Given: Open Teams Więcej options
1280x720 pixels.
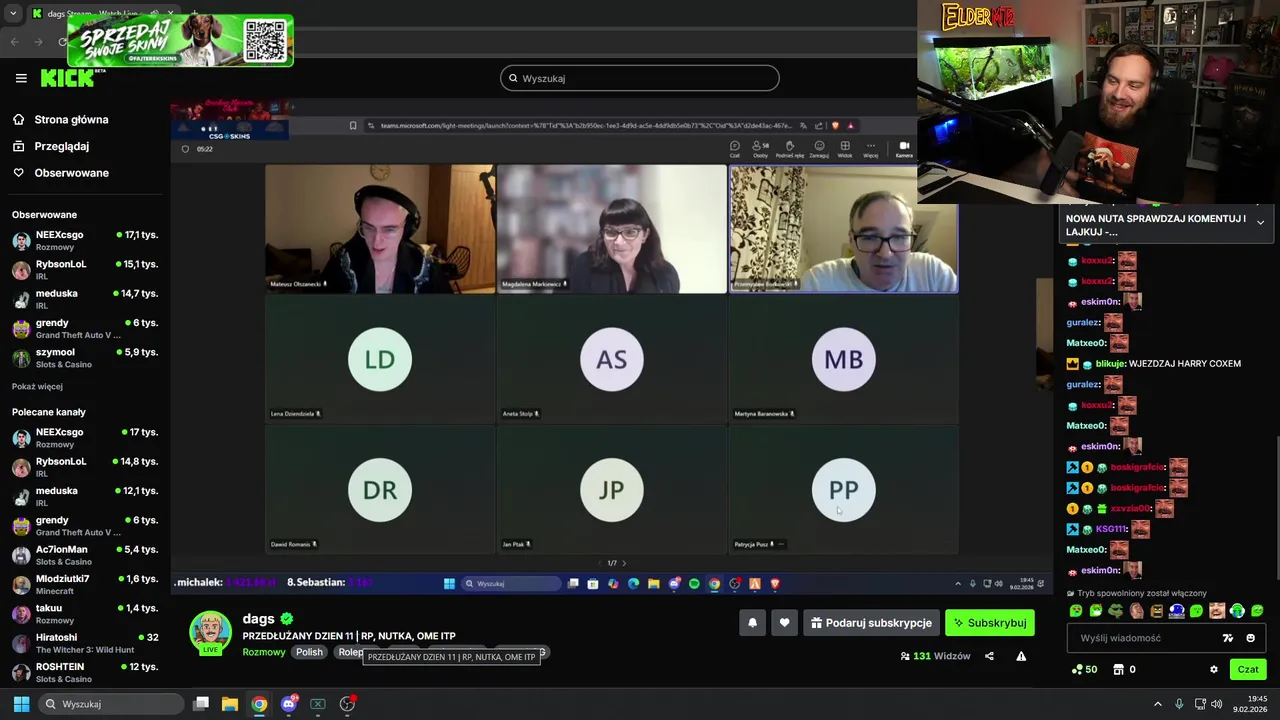Looking at the screenshot, I should 871,148.
